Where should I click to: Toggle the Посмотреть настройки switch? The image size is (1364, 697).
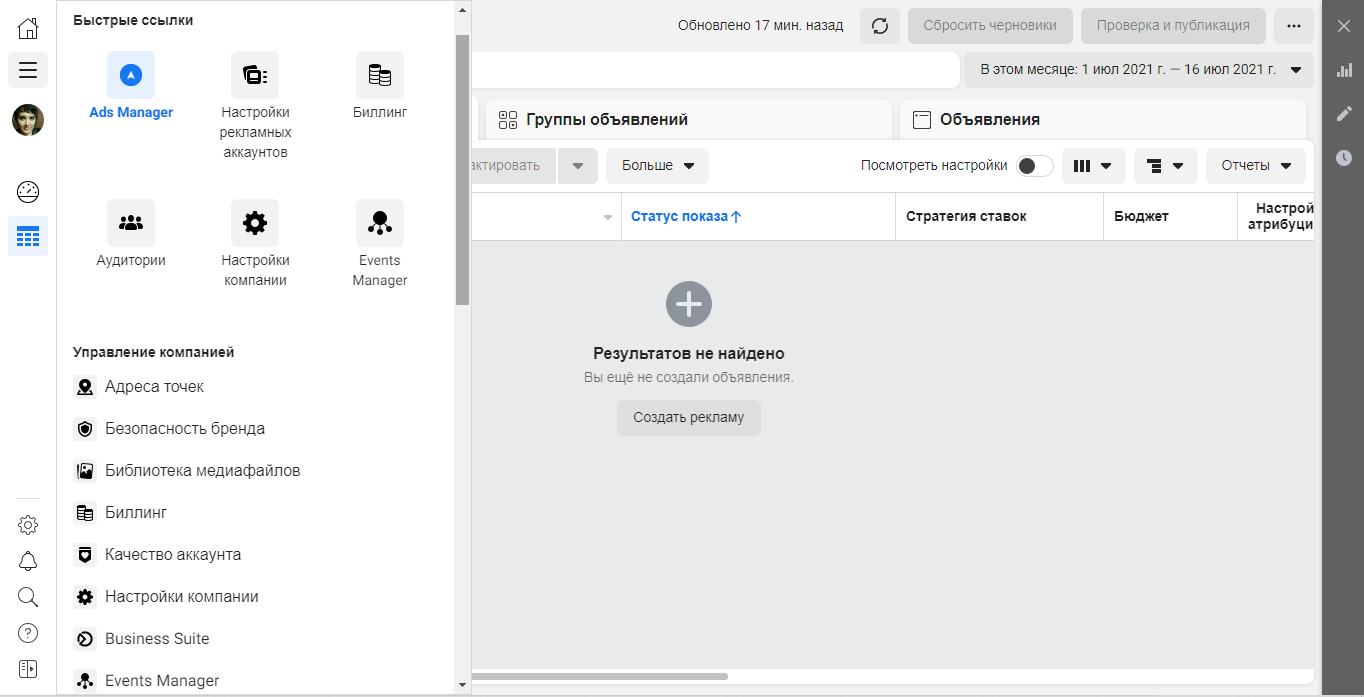click(1035, 166)
